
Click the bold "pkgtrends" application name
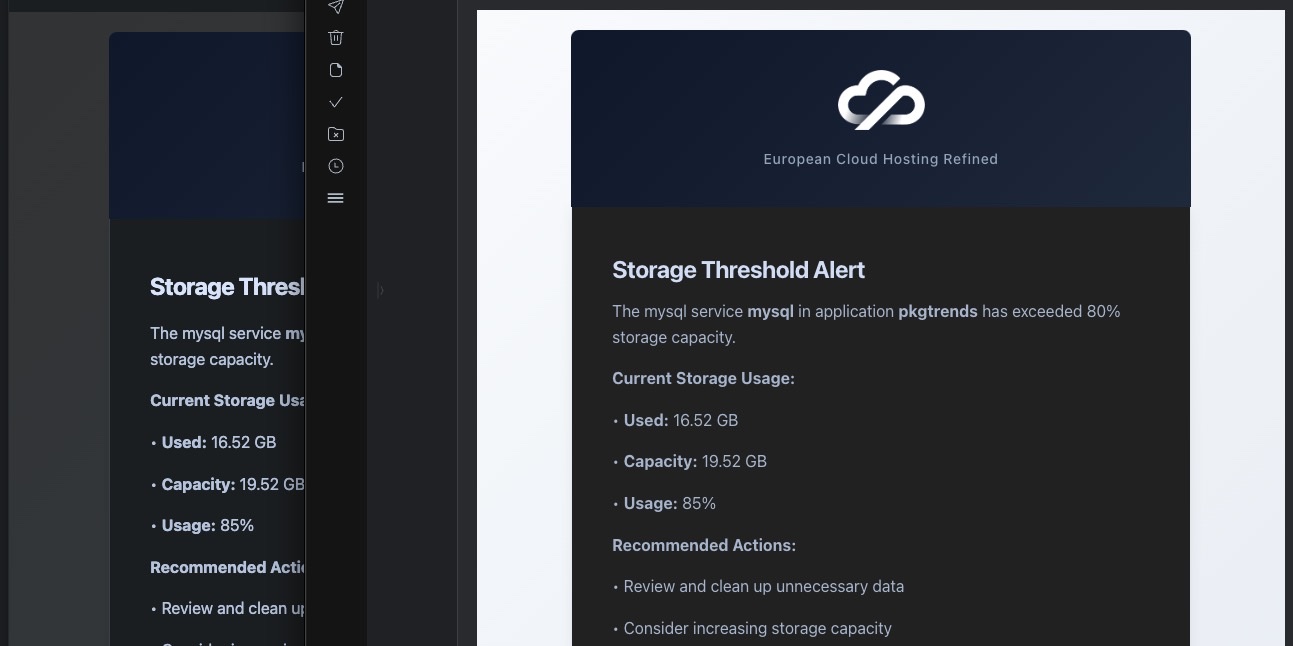tap(938, 311)
